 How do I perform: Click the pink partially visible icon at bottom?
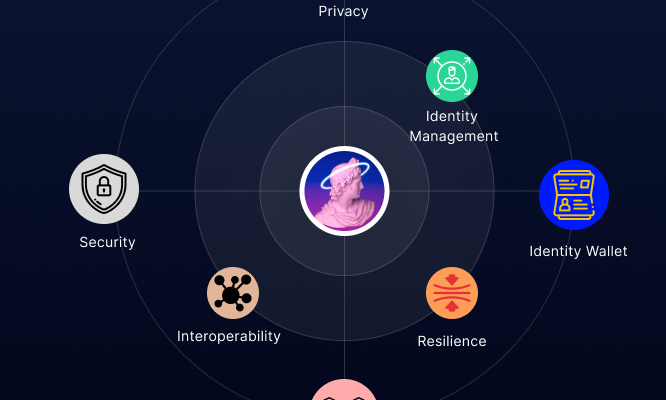pyautogui.click(x=344, y=390)
